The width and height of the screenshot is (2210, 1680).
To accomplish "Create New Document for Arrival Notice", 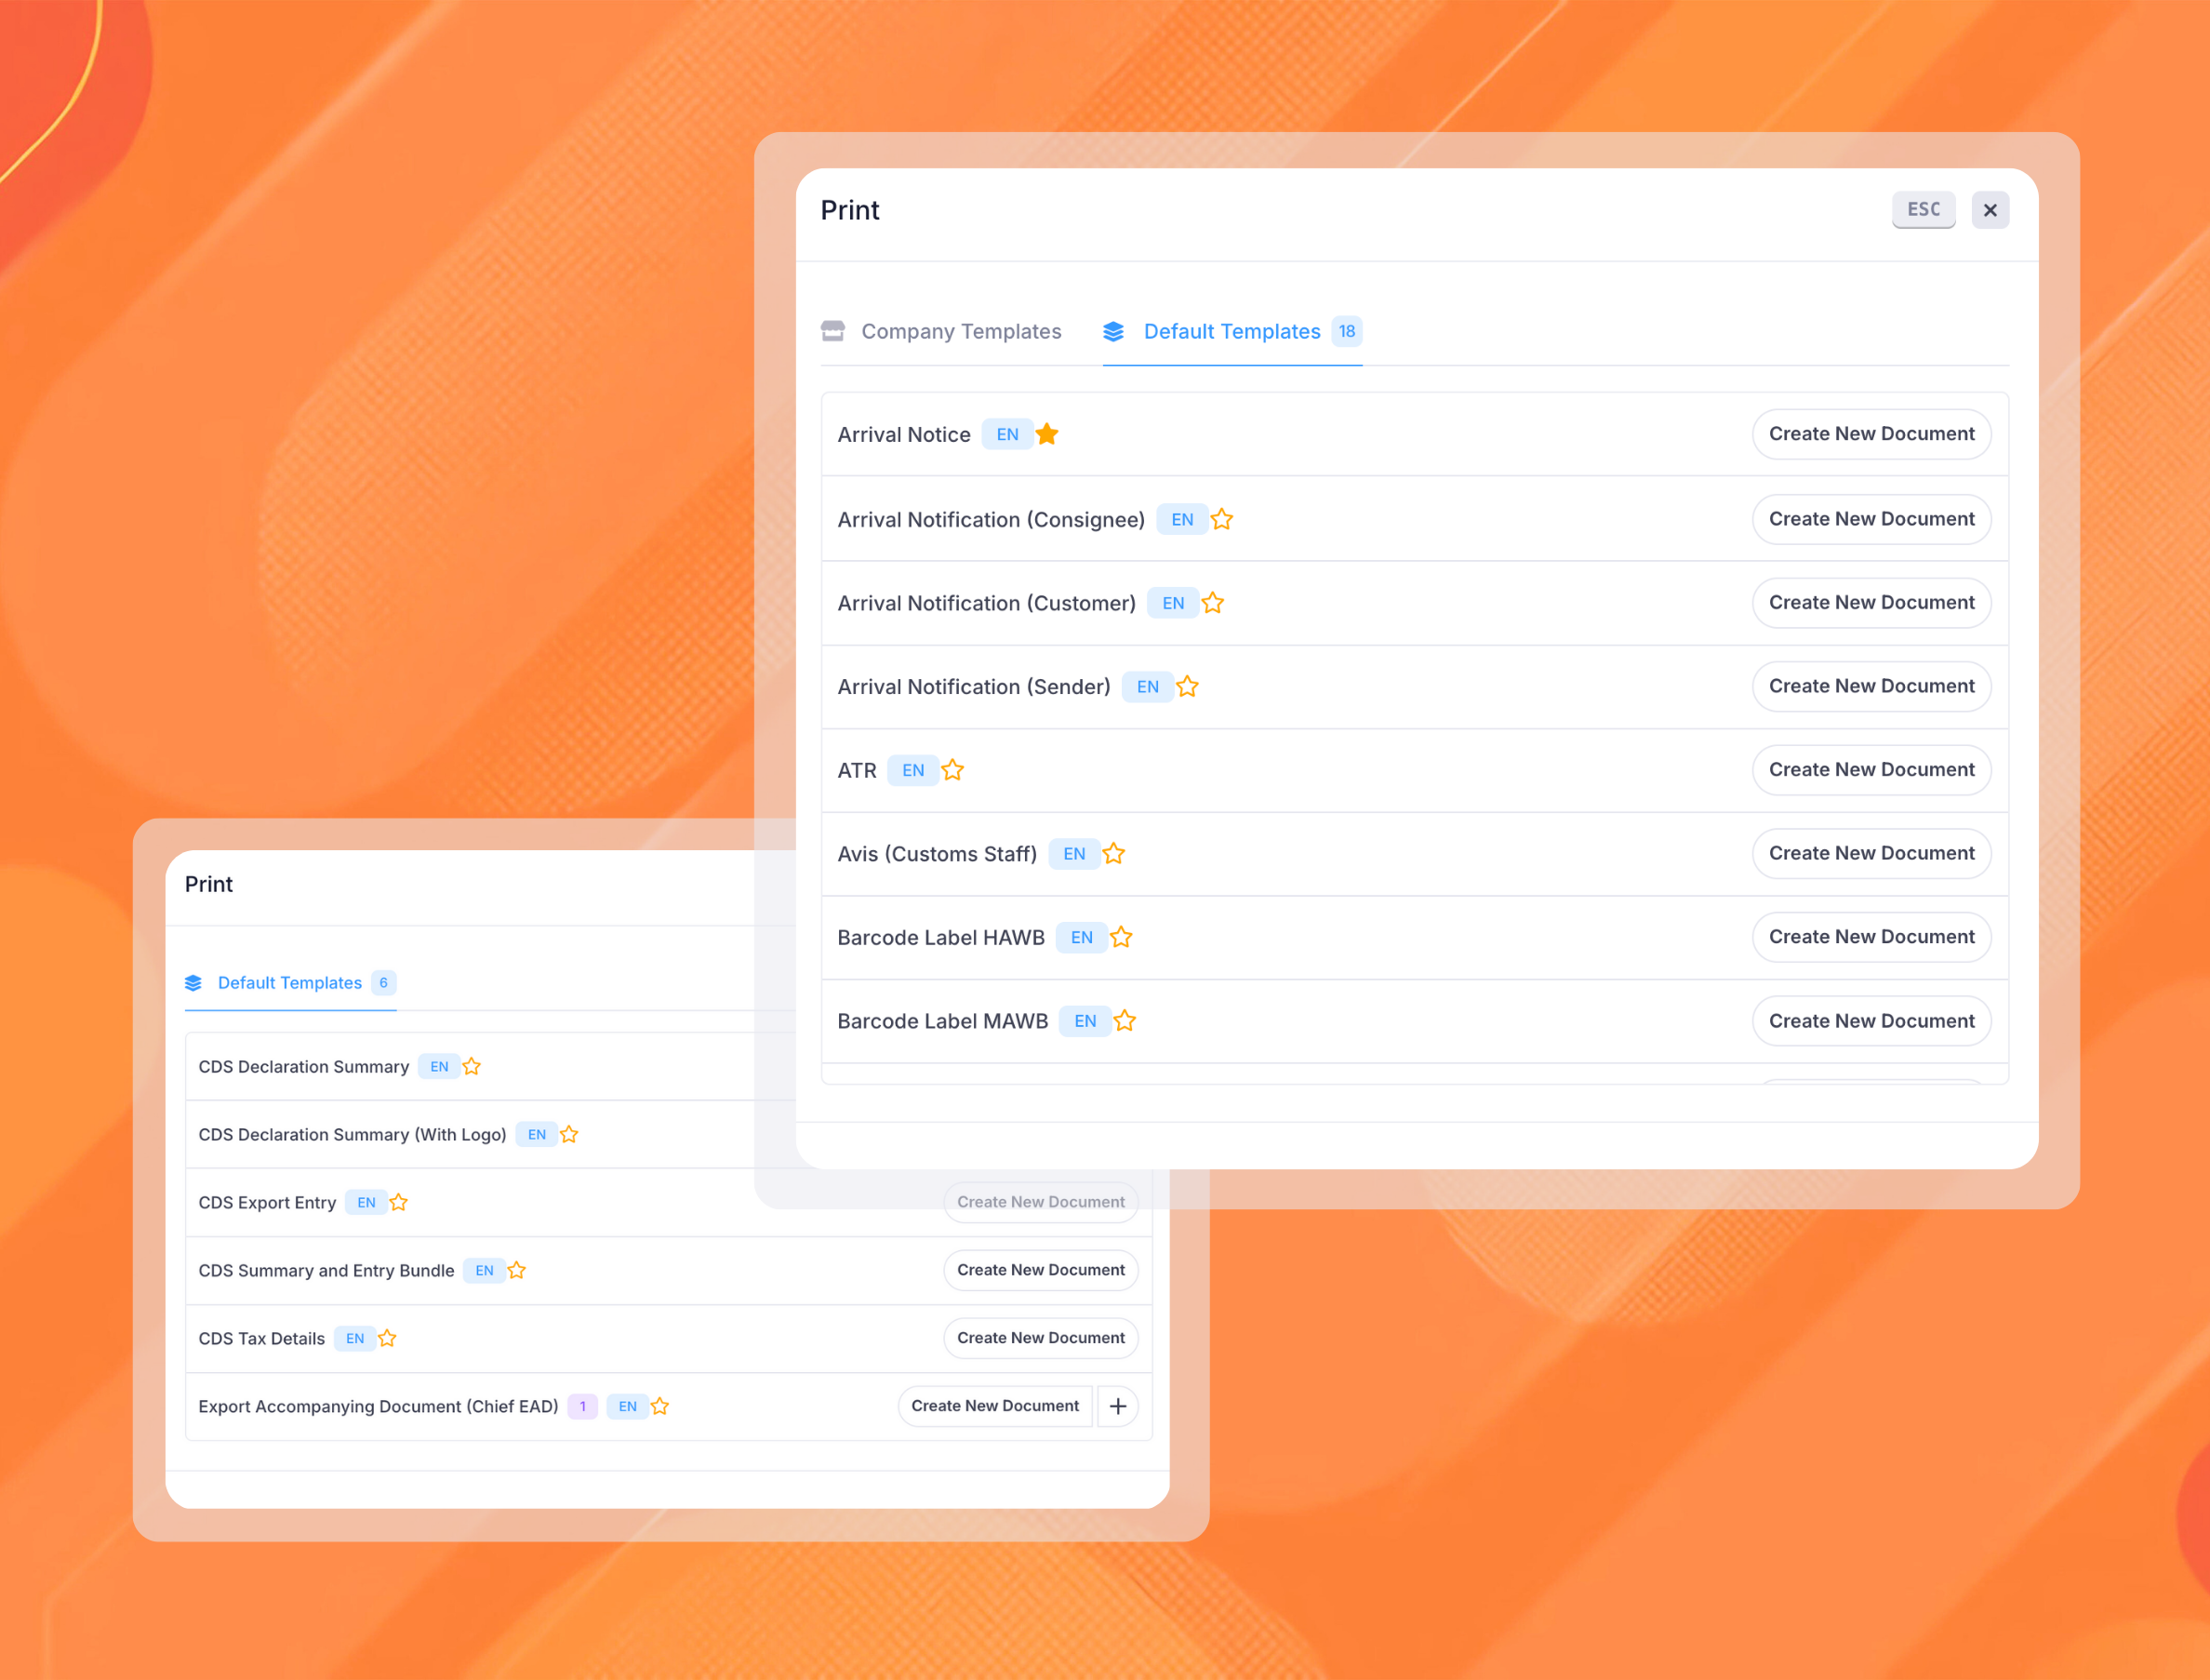I will [1871, 434].
